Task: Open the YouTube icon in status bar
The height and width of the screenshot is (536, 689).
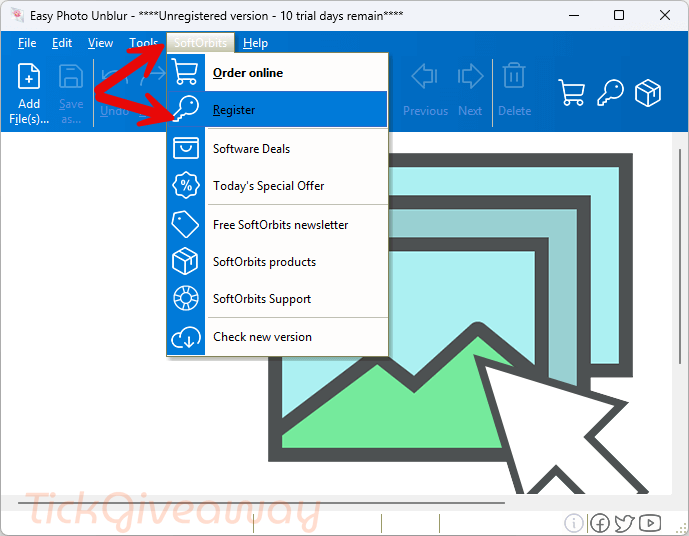Action: [649, 523]
